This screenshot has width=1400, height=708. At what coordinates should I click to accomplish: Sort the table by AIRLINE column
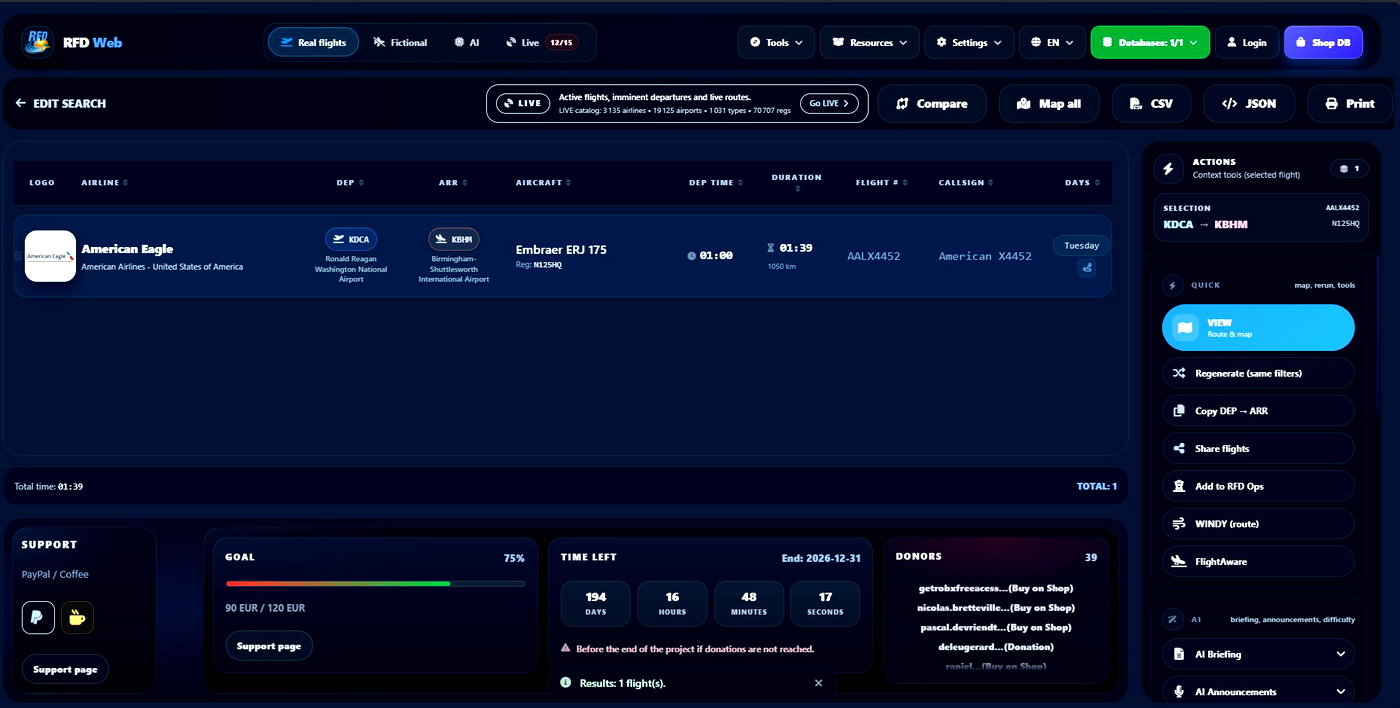tap(104, 183)
